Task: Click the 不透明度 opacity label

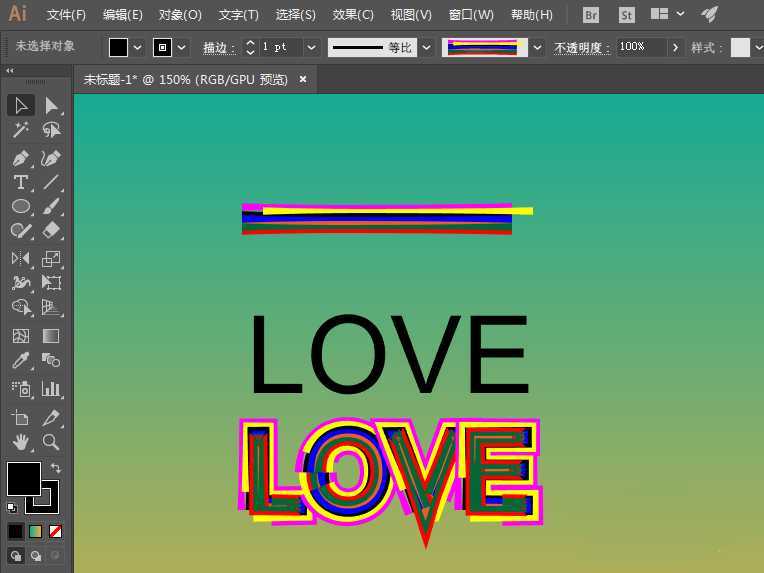Action: 580,47
